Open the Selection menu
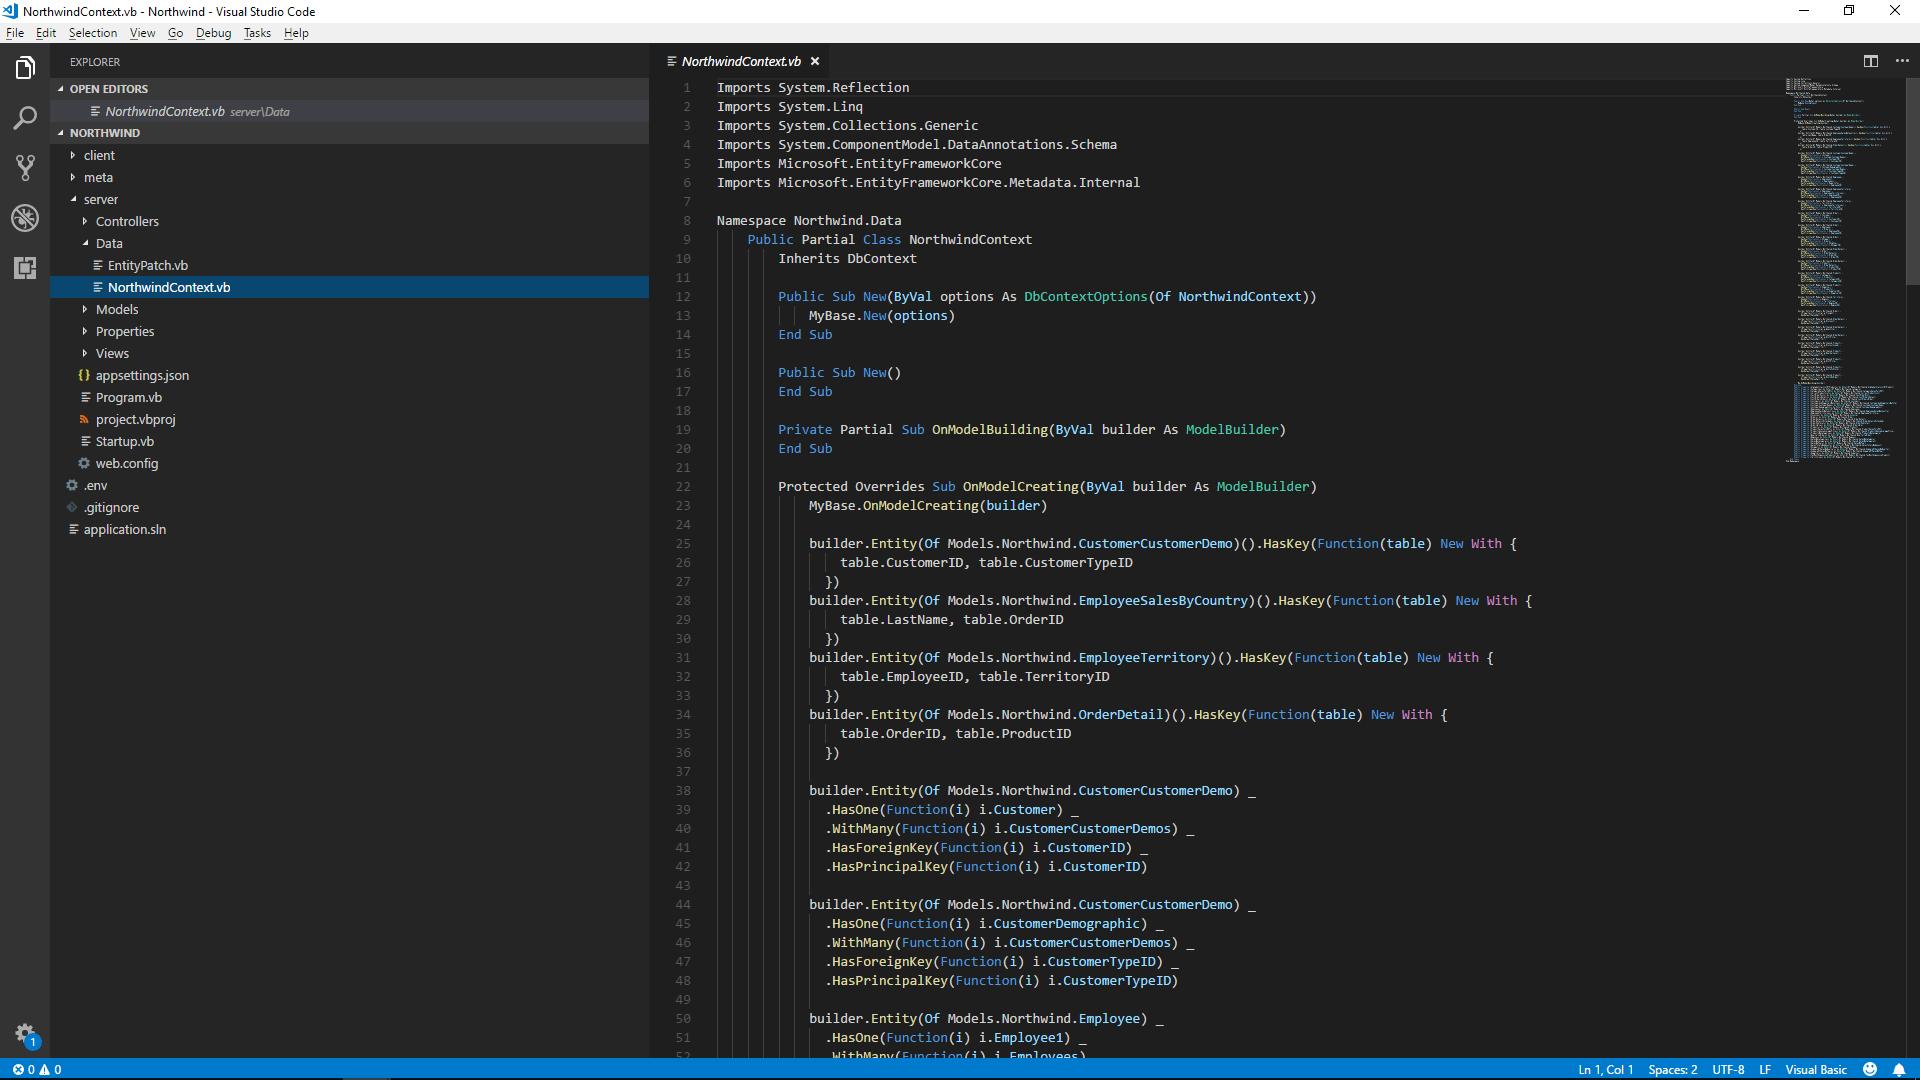This screenshot has height=1080, width=1920. tap(93, 33)
